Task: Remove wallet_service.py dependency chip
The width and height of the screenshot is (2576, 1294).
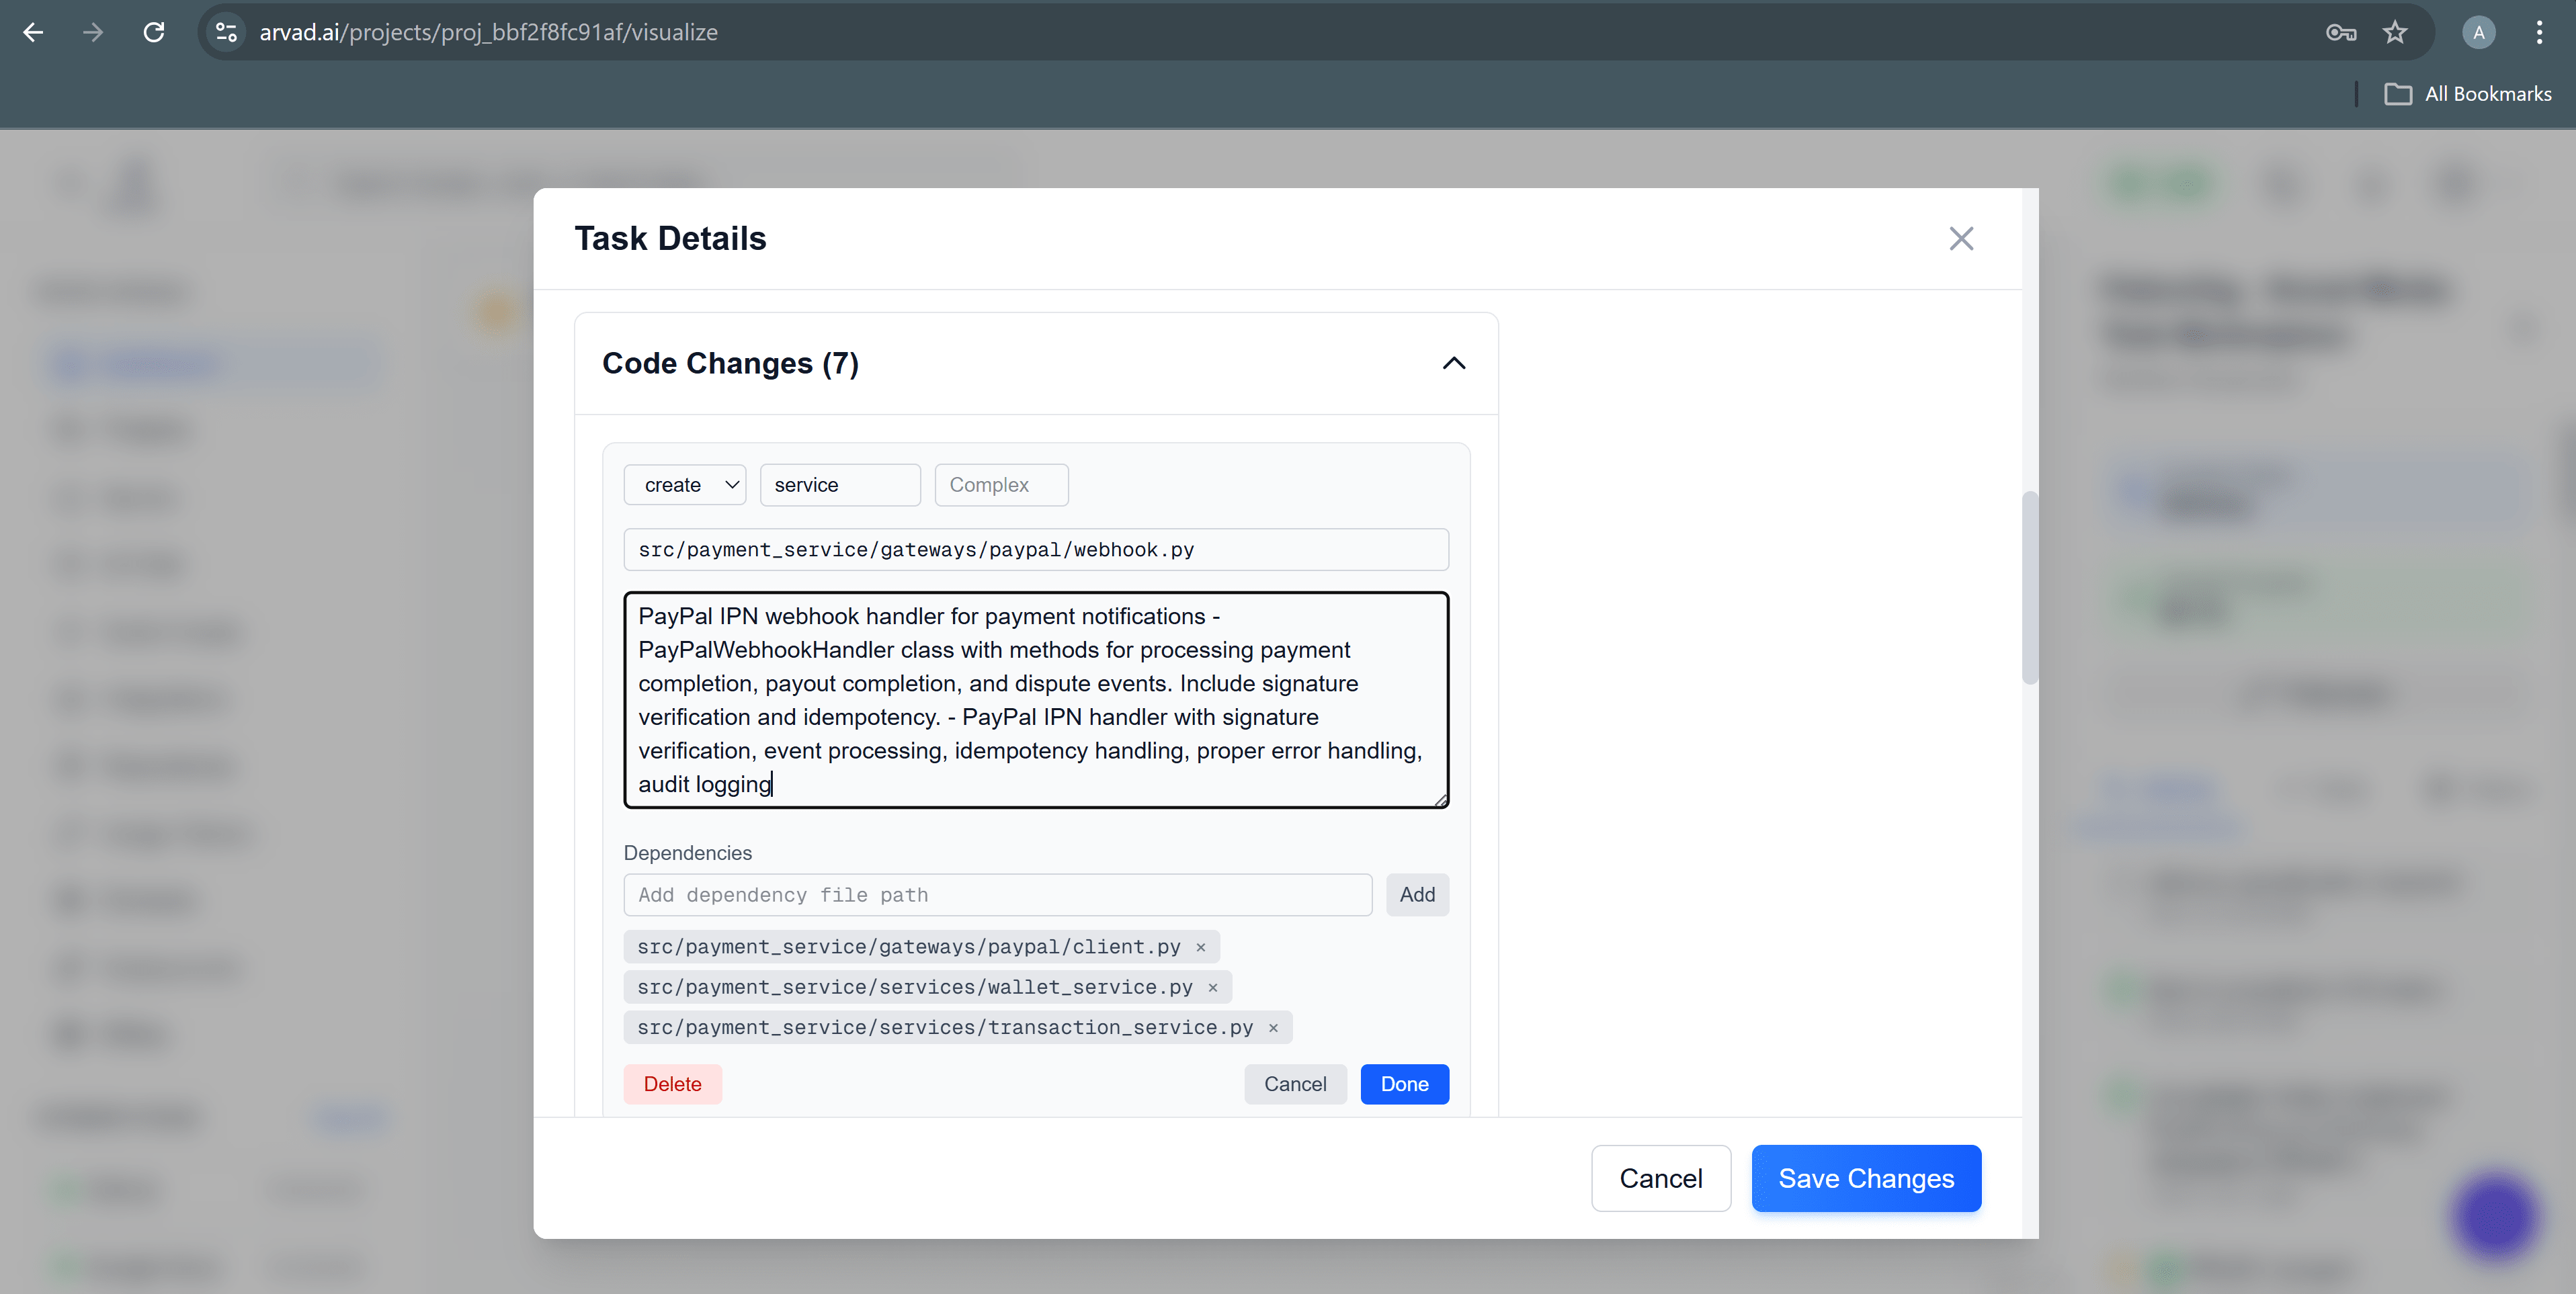Action: click(1213, 987)
